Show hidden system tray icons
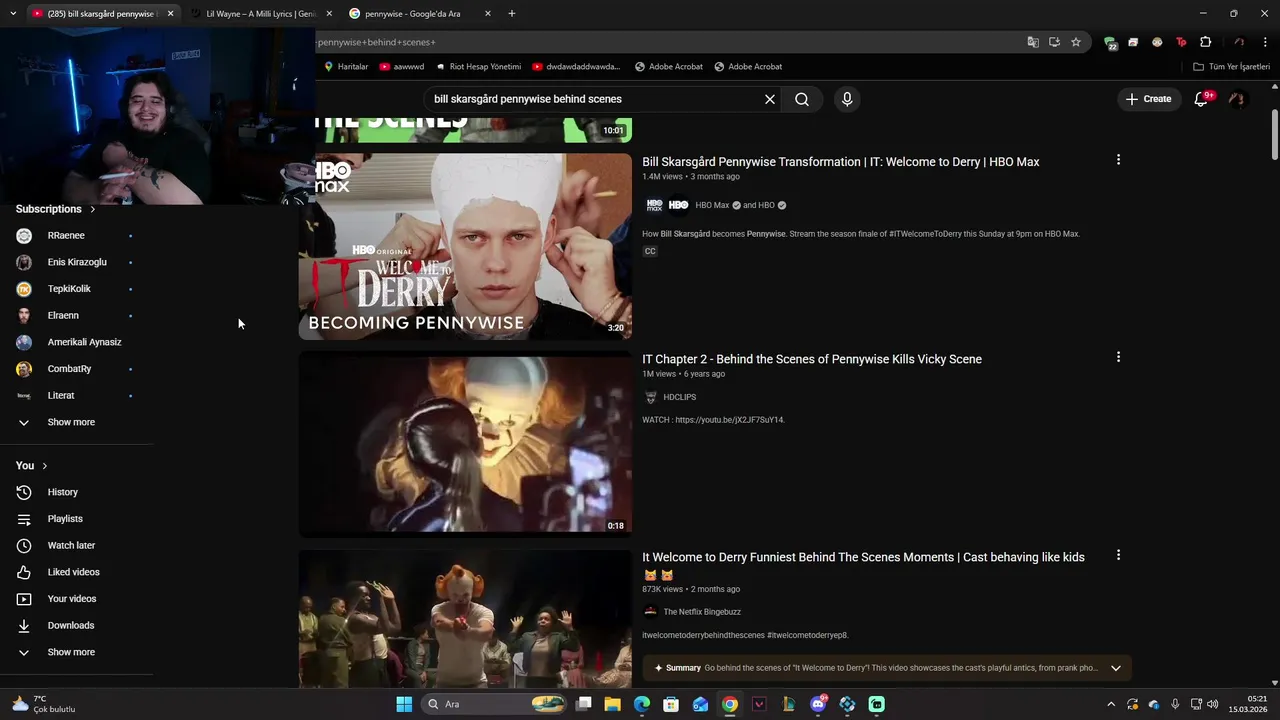This screenshot has height=720, width=1280. pyautogui.click(x=1111, y=704)
